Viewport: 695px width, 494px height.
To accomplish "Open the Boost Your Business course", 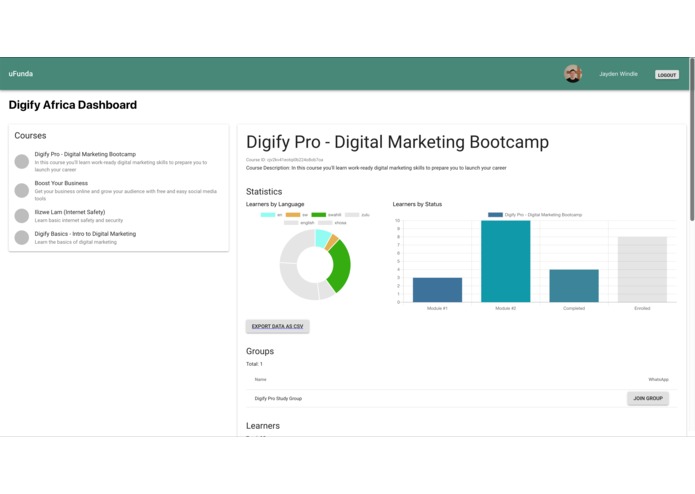I will 119,191.
